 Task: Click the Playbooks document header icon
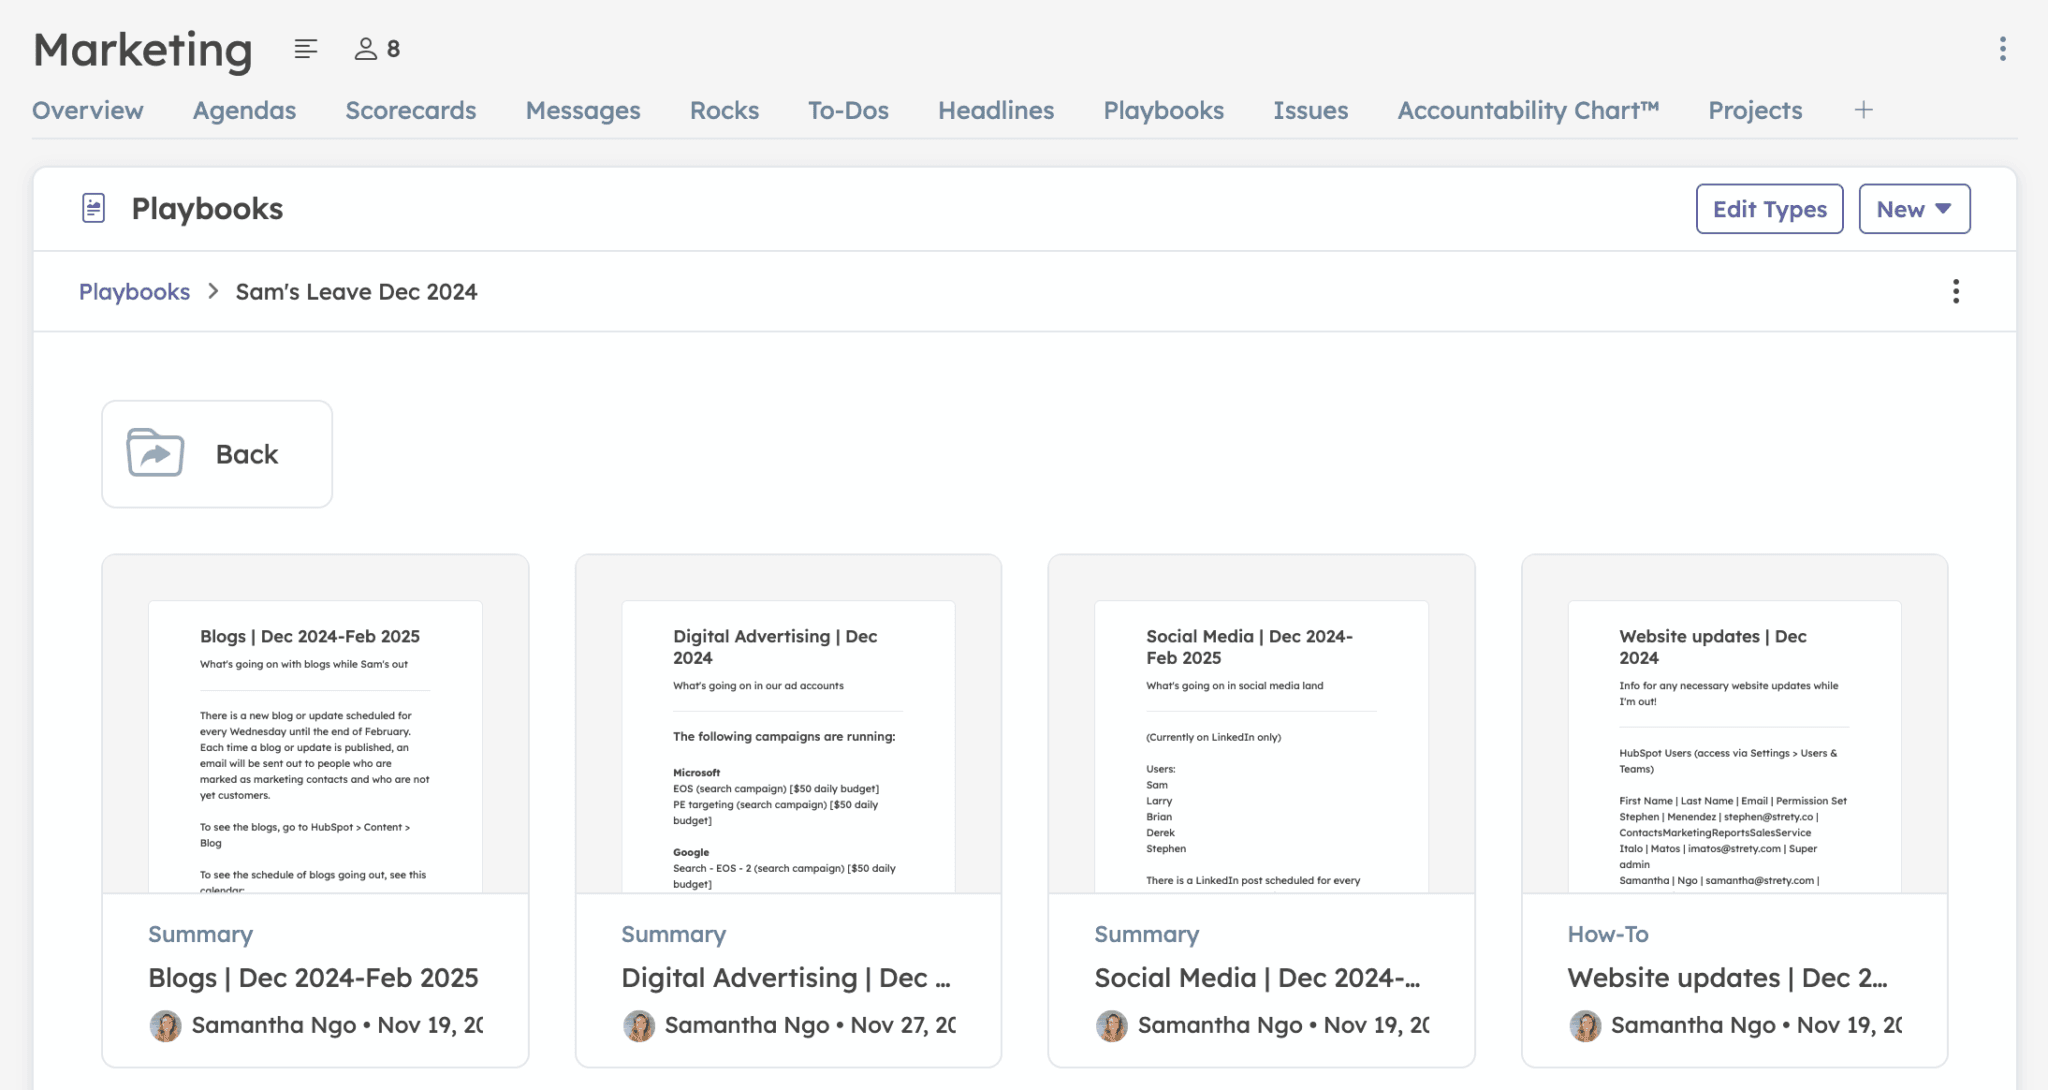pyautogui.click(x=93, y=208)
